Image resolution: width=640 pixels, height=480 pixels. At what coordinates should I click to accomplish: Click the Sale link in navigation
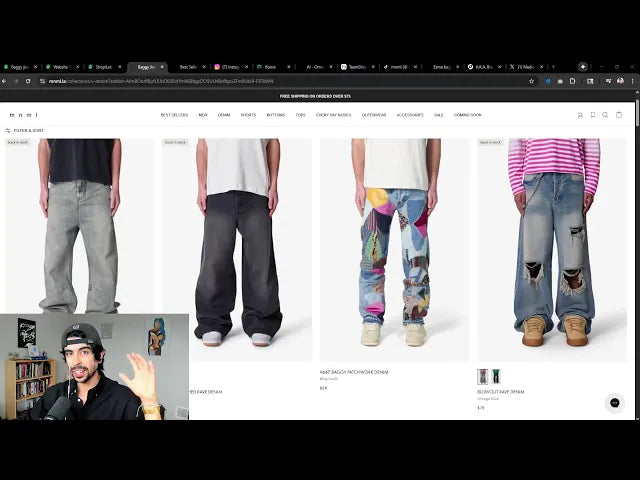click(438, 115)
